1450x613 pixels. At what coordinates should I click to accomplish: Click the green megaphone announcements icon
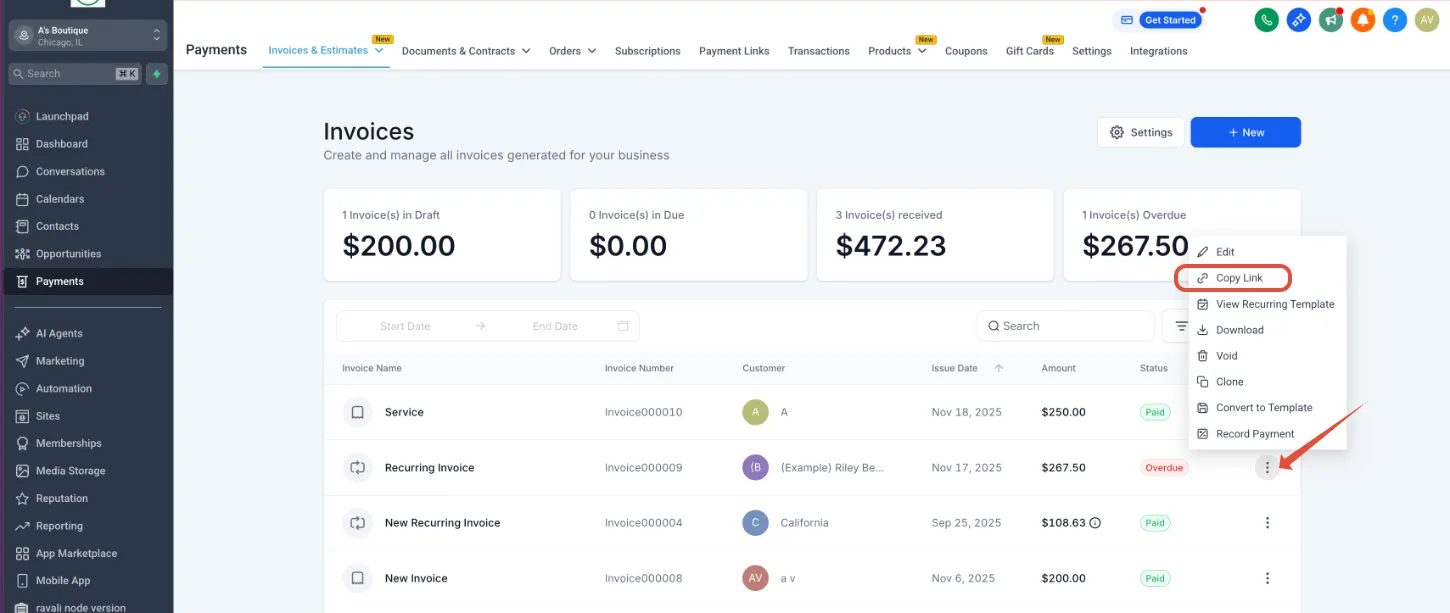tap(1330, 19)
